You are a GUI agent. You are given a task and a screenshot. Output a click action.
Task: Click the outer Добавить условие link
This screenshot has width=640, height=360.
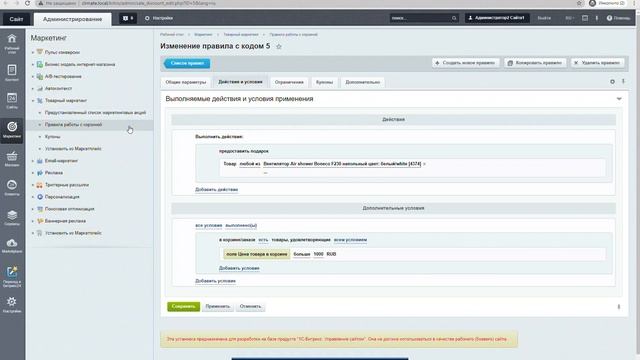(x=215, y=281)
